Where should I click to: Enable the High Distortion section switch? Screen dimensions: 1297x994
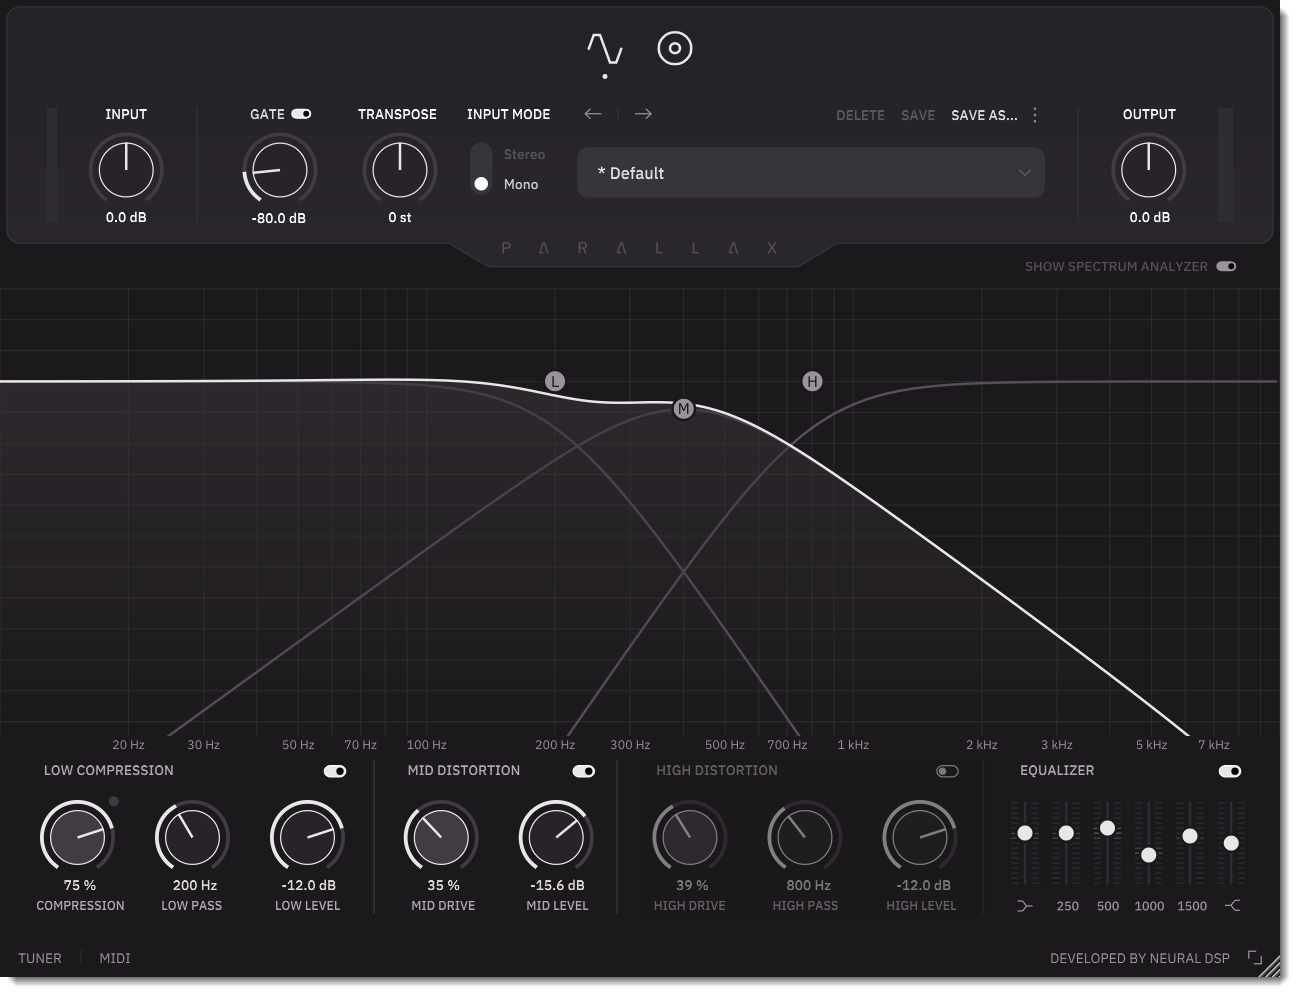[x=947, y=771]
